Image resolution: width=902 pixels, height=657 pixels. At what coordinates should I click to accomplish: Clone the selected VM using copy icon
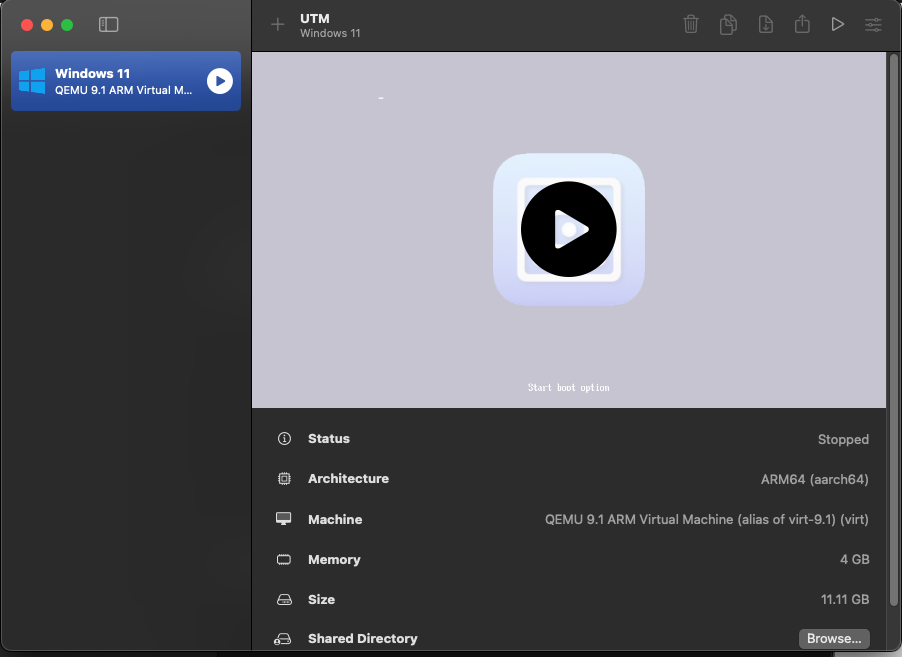tap(728, 24)
